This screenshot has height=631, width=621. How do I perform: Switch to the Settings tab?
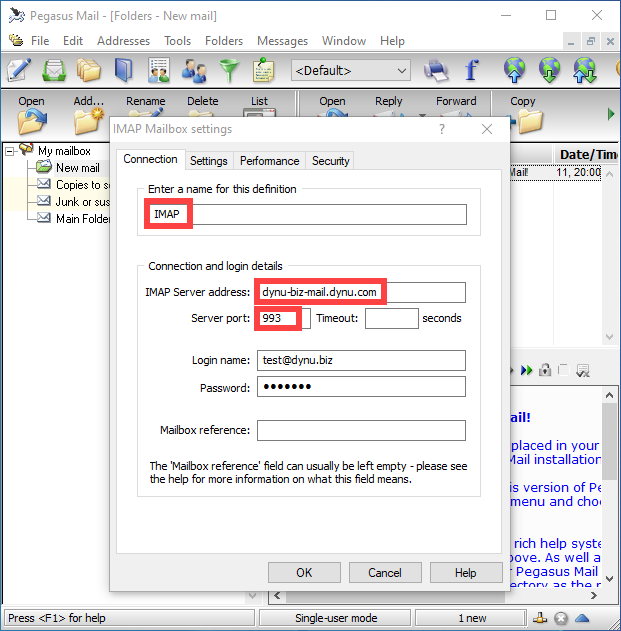pos(208,161)
